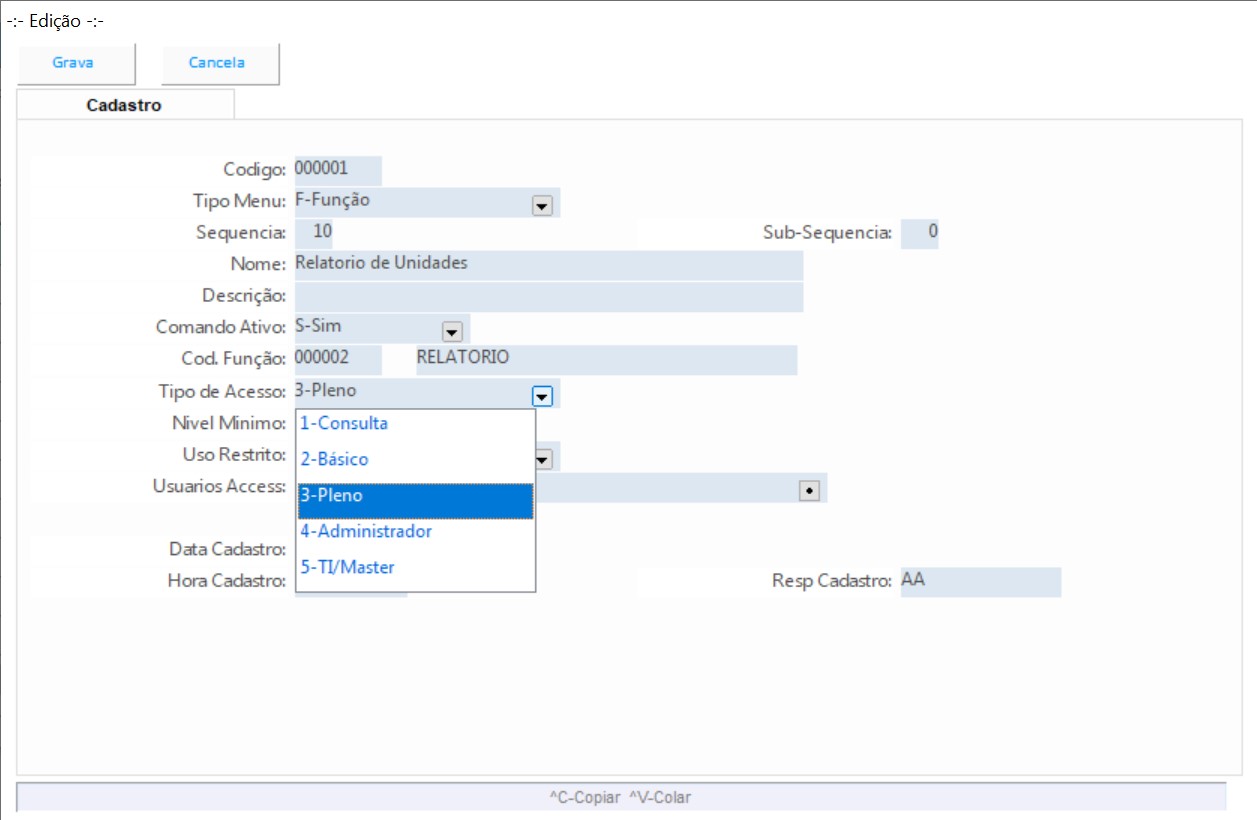
Task: Click the Grava button
Action: pyautogui.click(x=73, y=63)
